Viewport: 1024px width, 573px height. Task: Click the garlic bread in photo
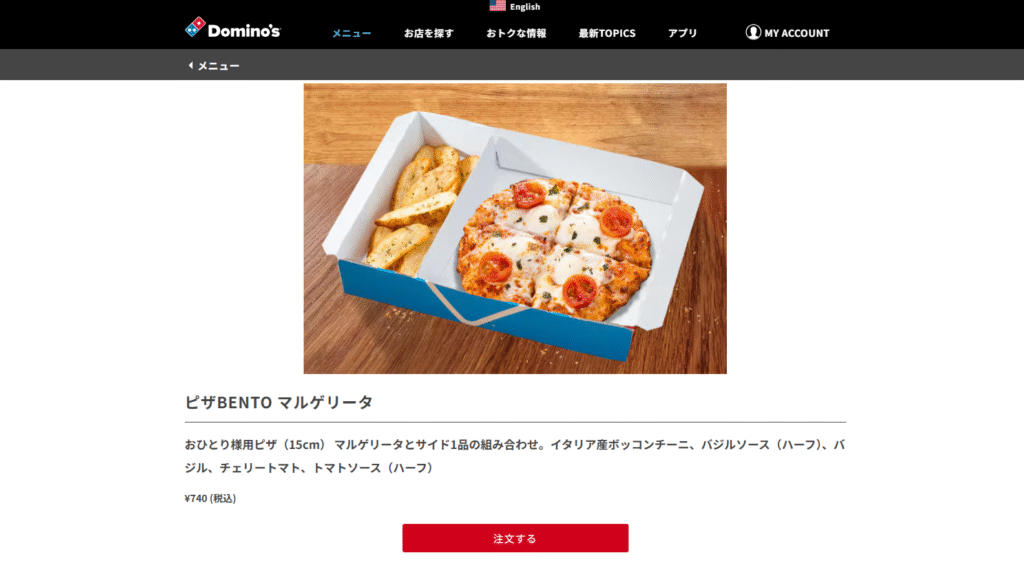[417, 208]
